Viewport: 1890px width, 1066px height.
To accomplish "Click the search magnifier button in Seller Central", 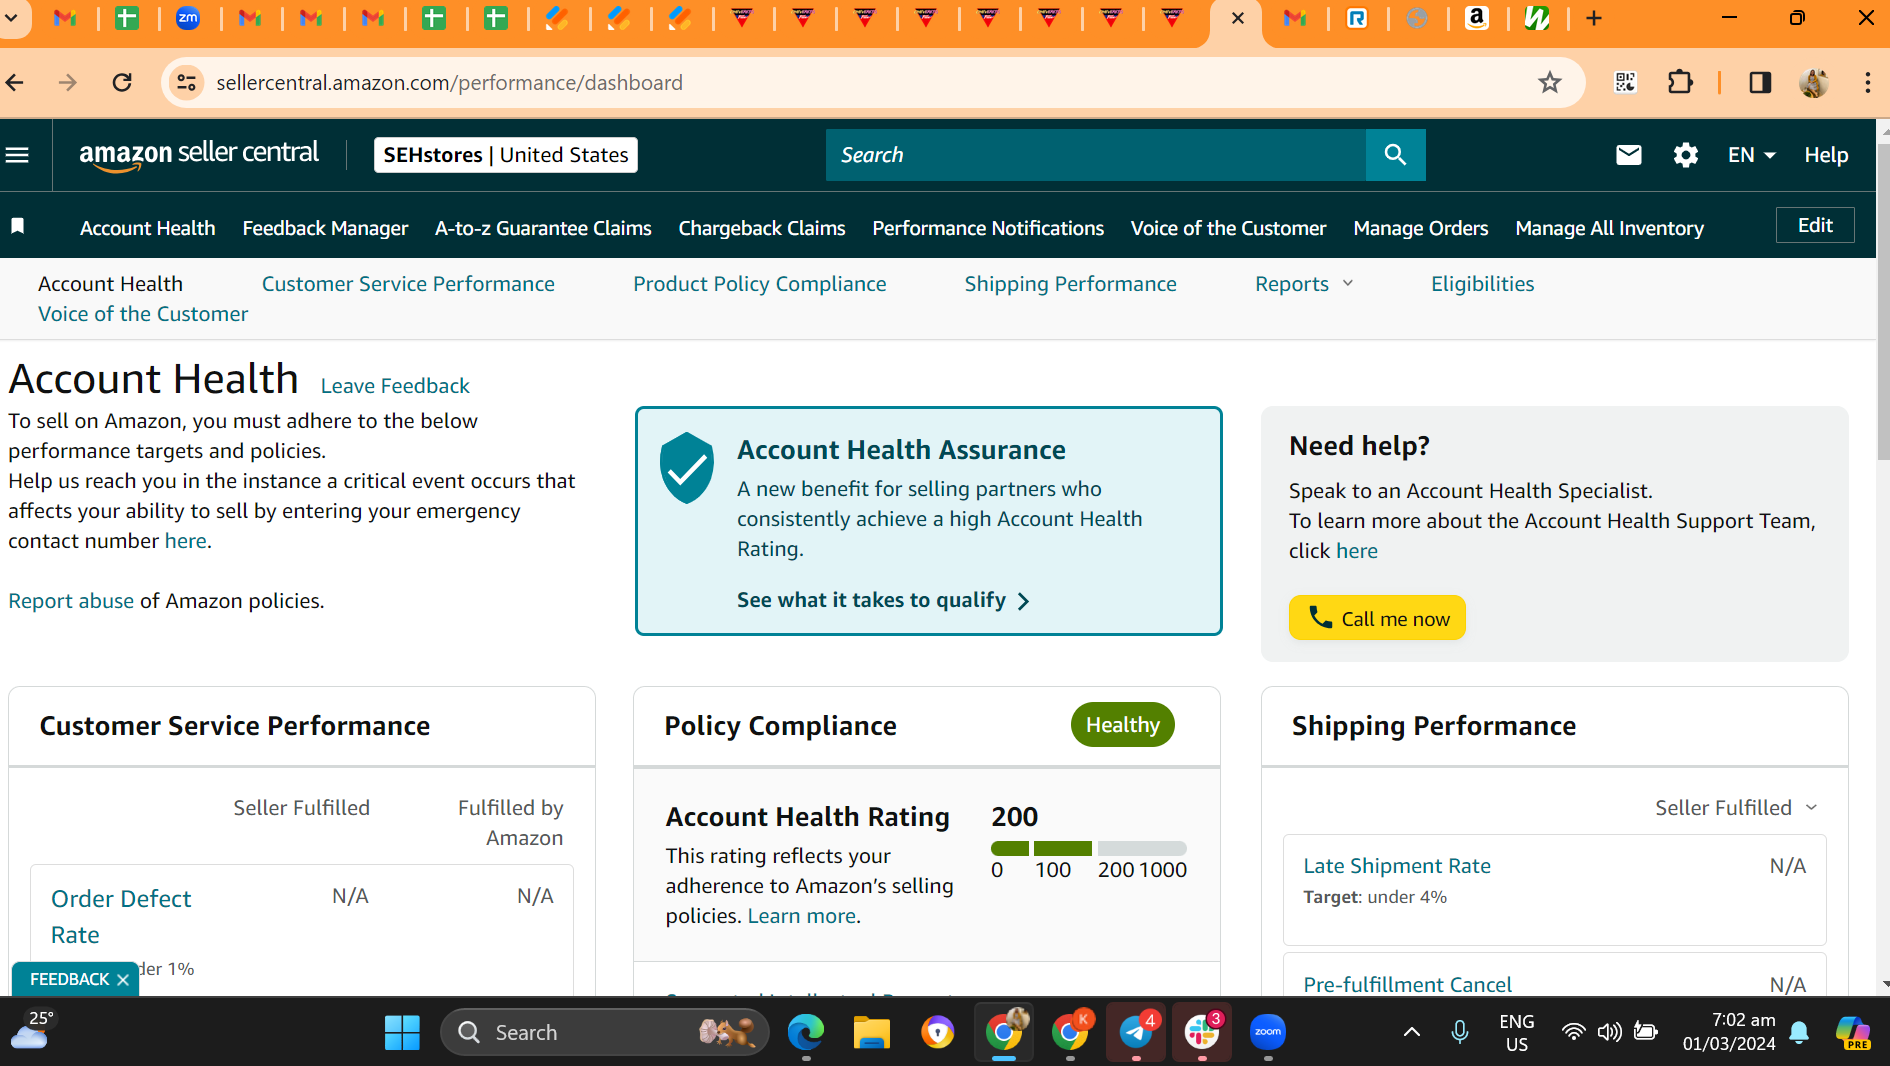I will [1395, 155].
